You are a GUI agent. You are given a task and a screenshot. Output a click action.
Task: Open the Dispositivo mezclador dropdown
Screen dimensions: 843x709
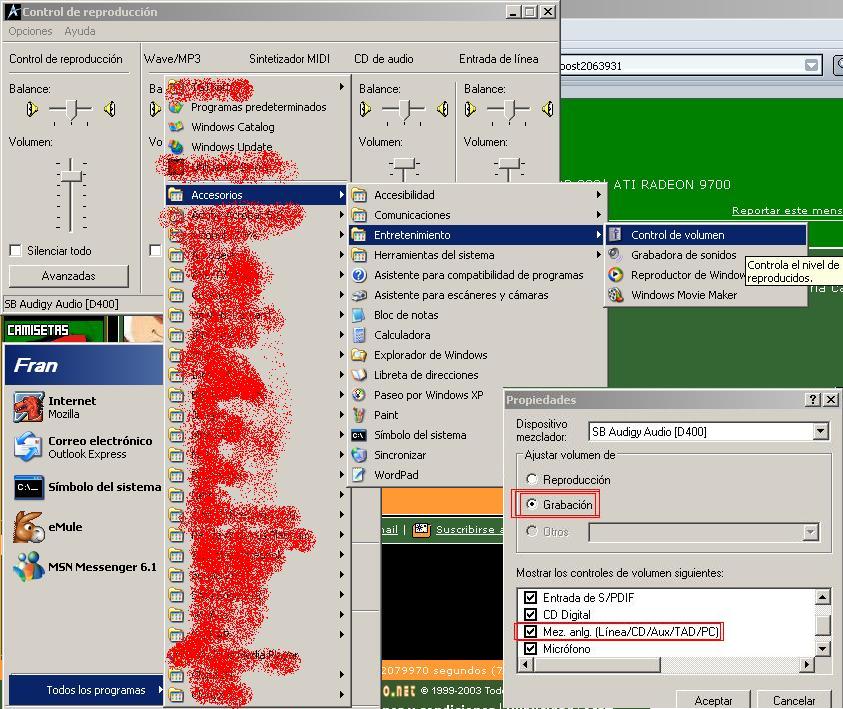click(820, 431)
